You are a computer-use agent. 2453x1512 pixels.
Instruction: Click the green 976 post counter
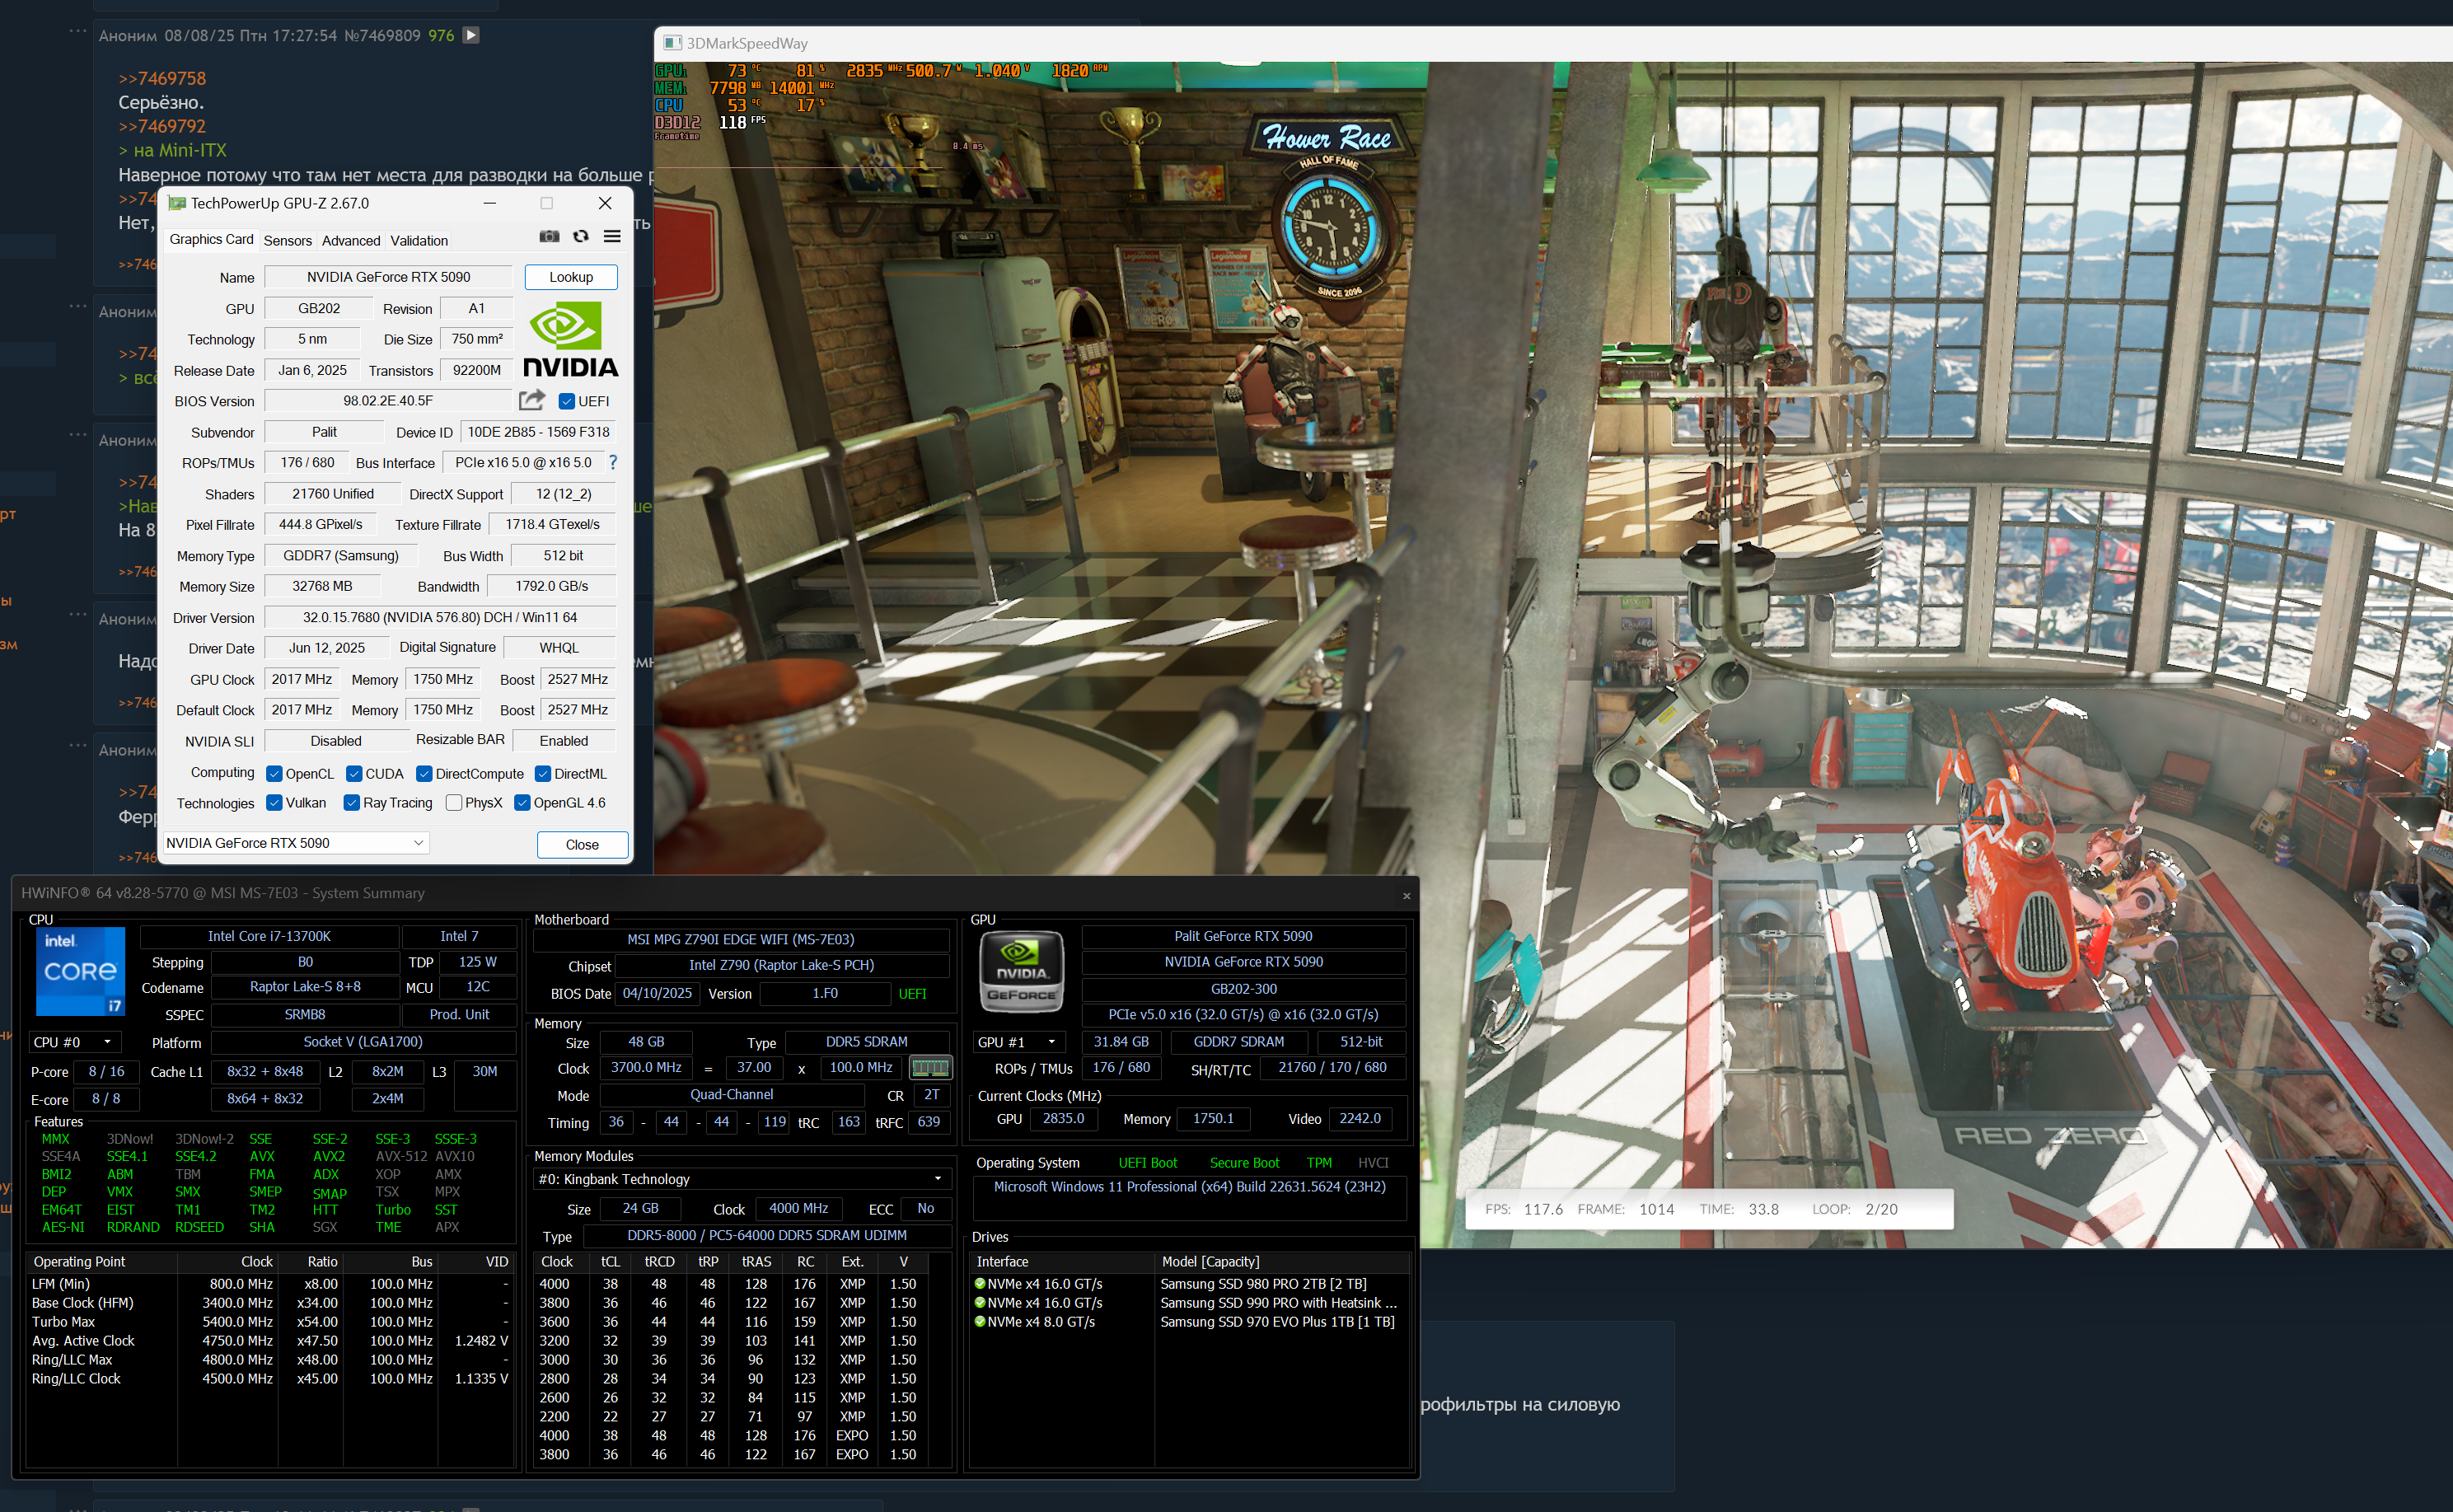[441, 35]
